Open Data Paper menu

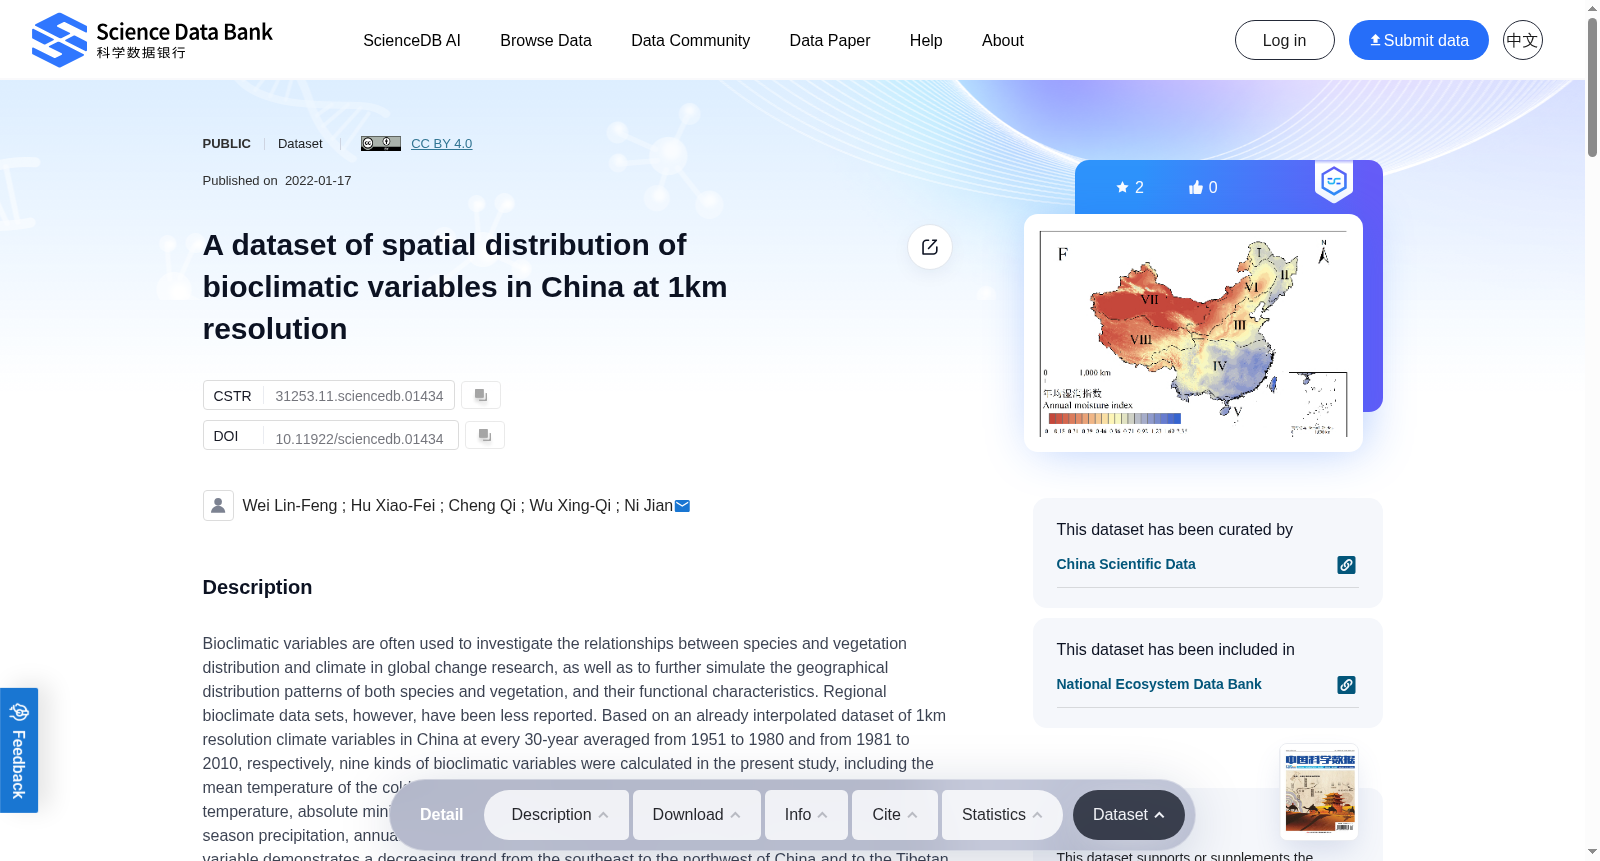click(x=830, y=40)
